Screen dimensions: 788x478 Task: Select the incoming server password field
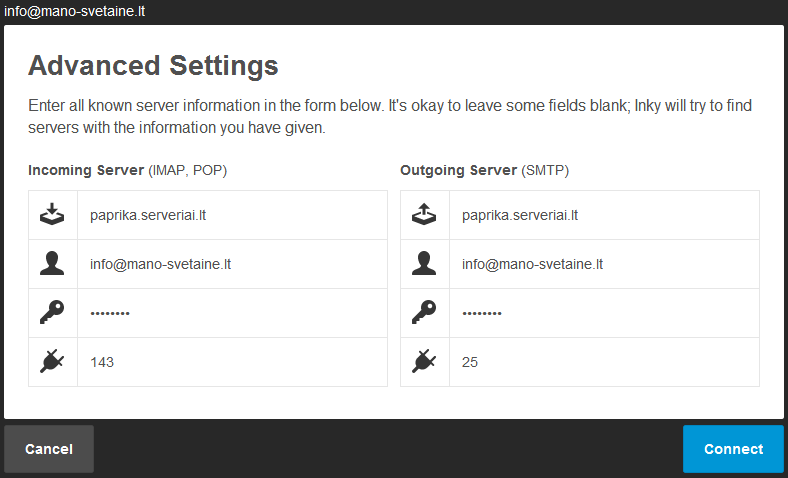tap(232, 313)
